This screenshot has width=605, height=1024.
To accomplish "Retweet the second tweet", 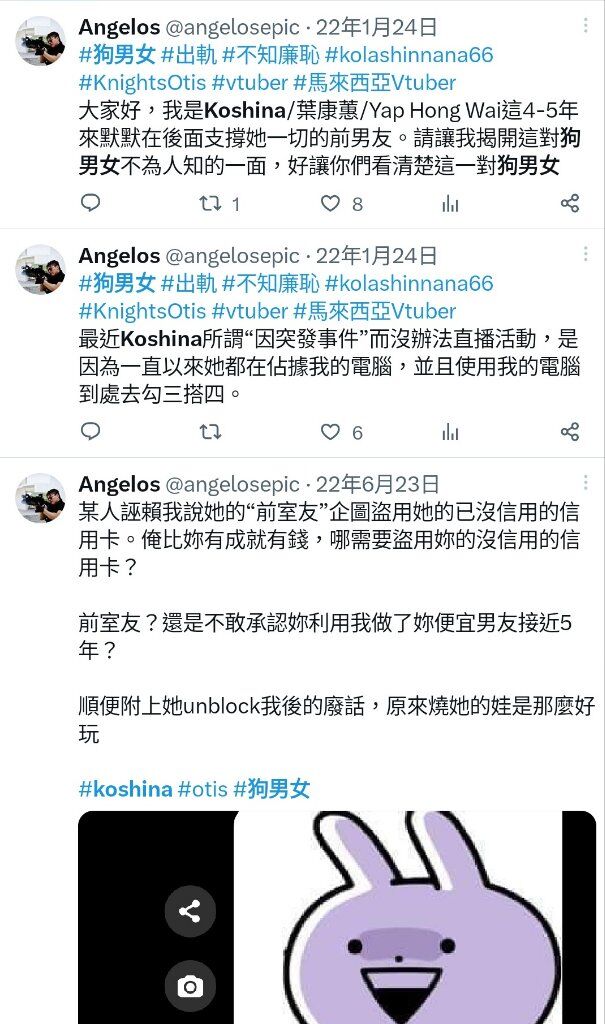I will (210, 432).
